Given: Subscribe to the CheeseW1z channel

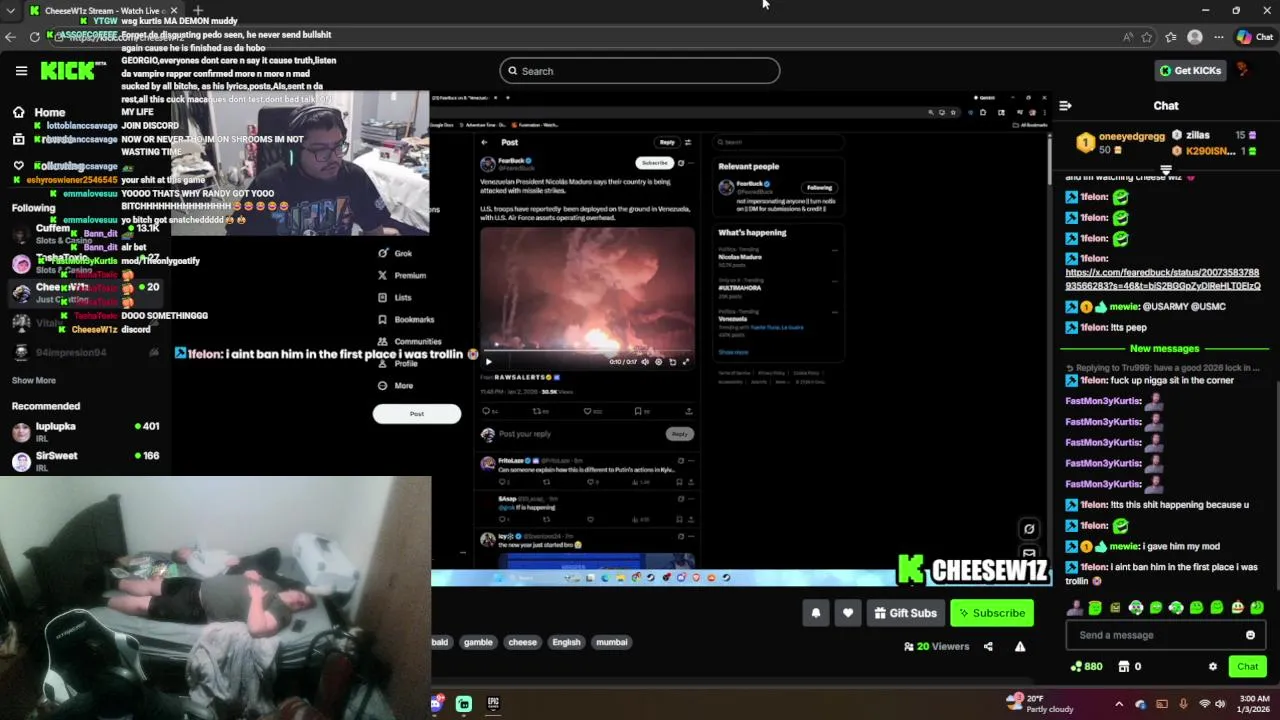Looking at the screenshot, I should click(x=992, y=613).
